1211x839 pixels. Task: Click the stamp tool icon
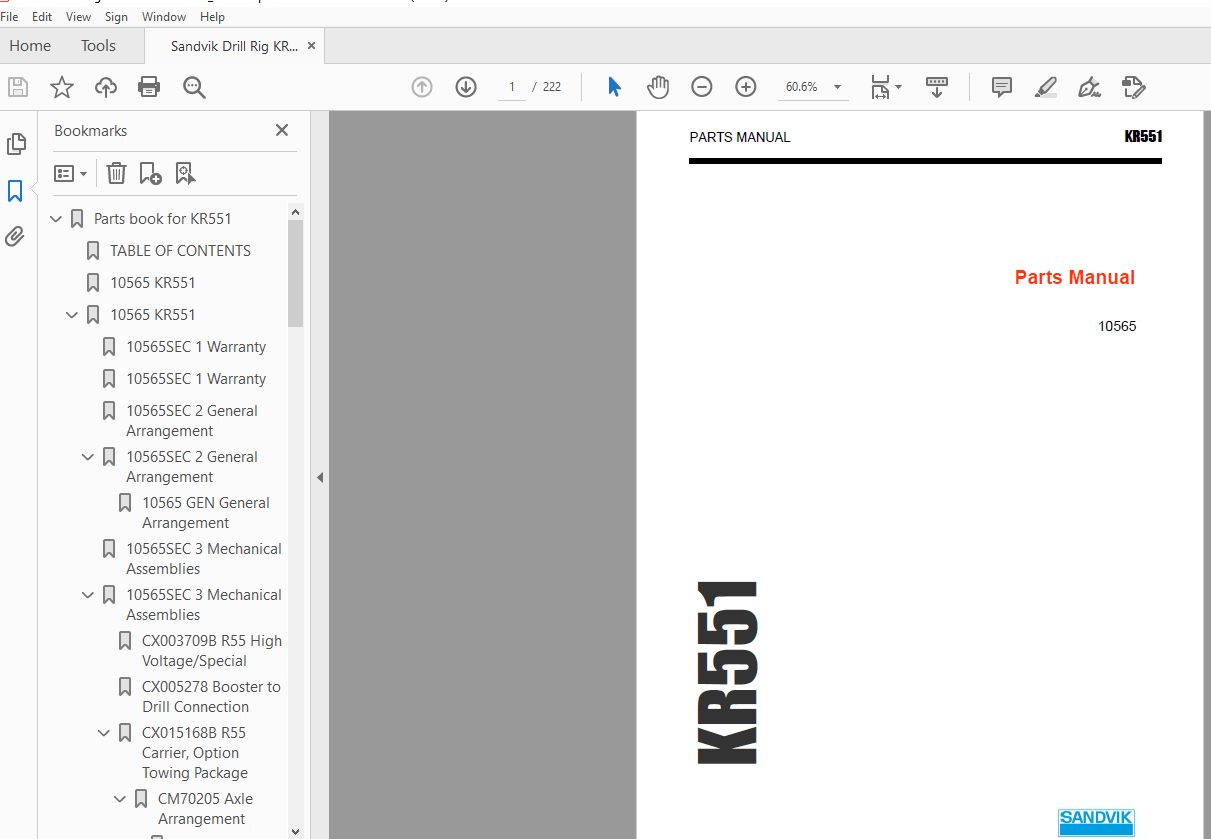tap(1133, 87)
